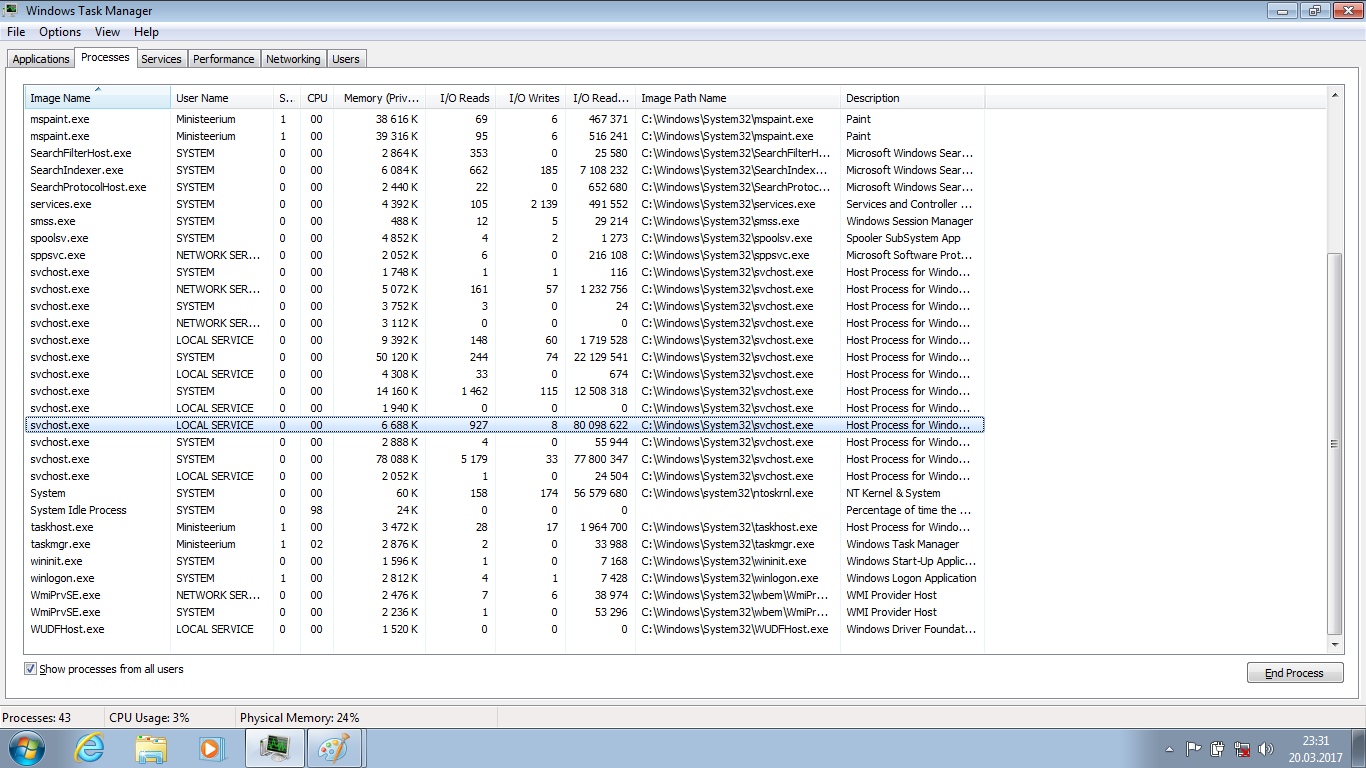This screenshot has width=1366, height=768.
Task: Select mspaint.exe with 38 616 K memory
Action: point(505,119)
